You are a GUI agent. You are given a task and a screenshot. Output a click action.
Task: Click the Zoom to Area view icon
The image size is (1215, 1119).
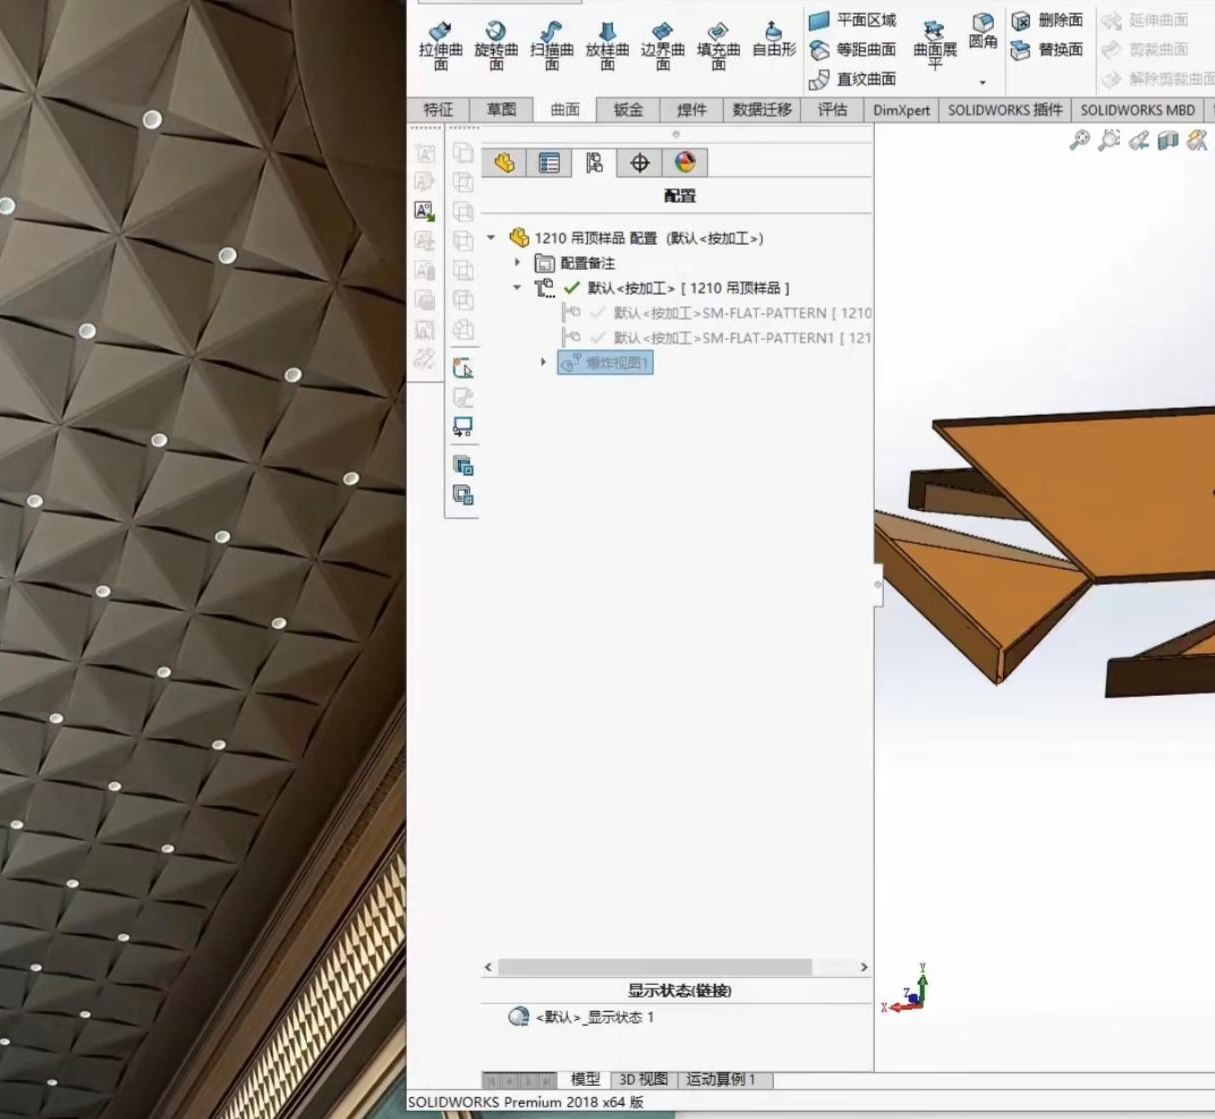coord(1108,141)
